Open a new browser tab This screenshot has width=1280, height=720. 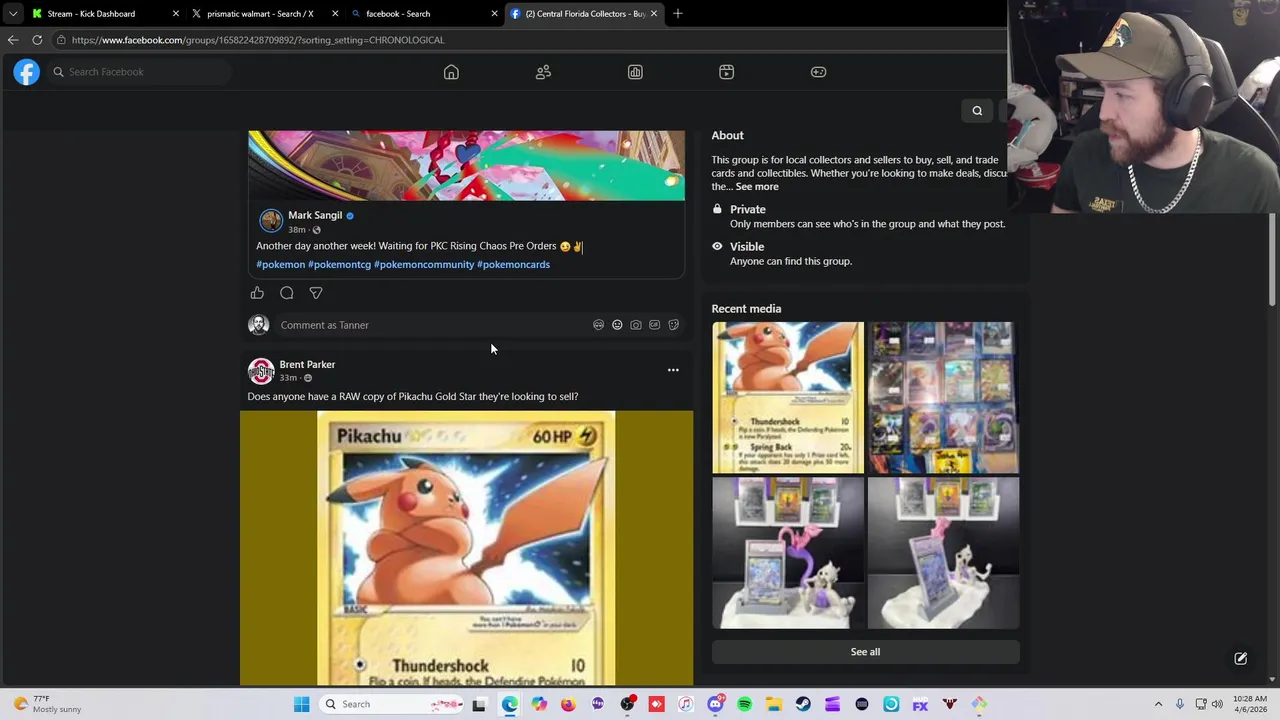(x=677, y=13)
